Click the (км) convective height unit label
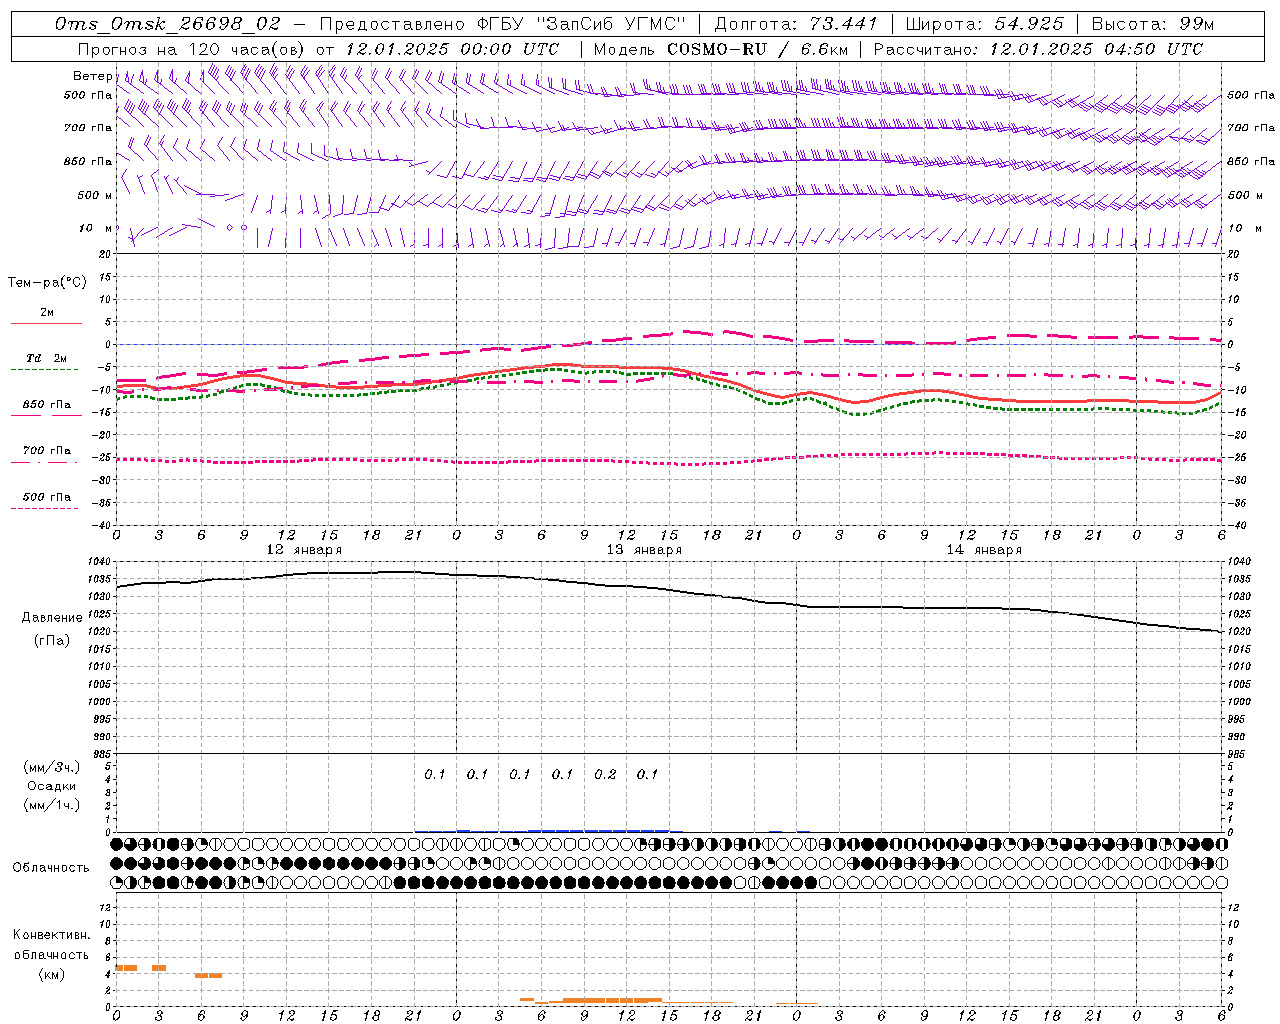 pos(52,974)
